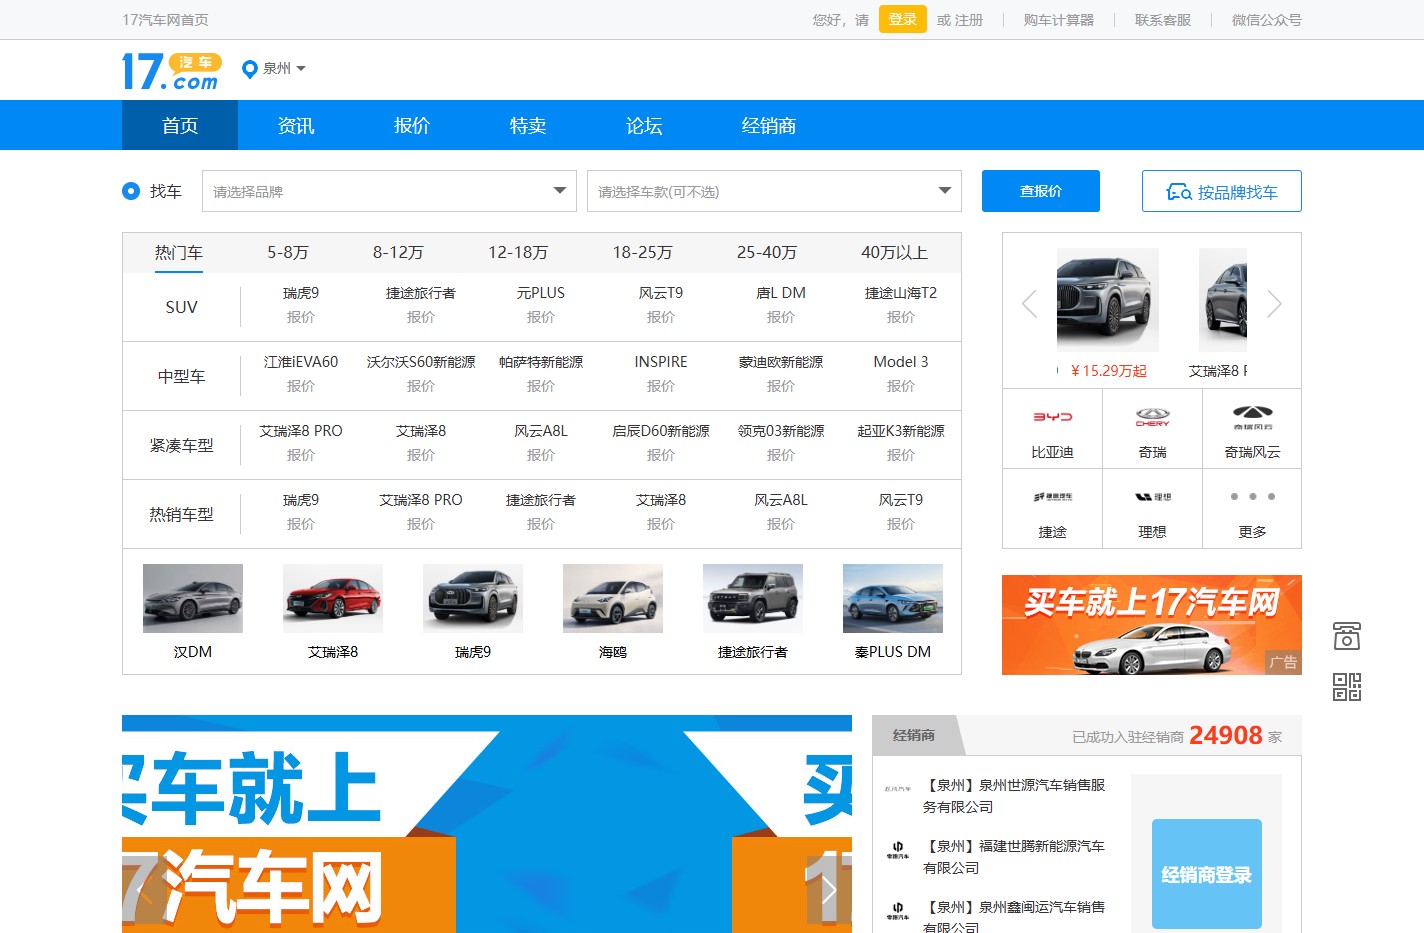Click logo beside 泉州世源汽车销售服务有限公司
This screenshot has height=933, width=1424.
897,788
